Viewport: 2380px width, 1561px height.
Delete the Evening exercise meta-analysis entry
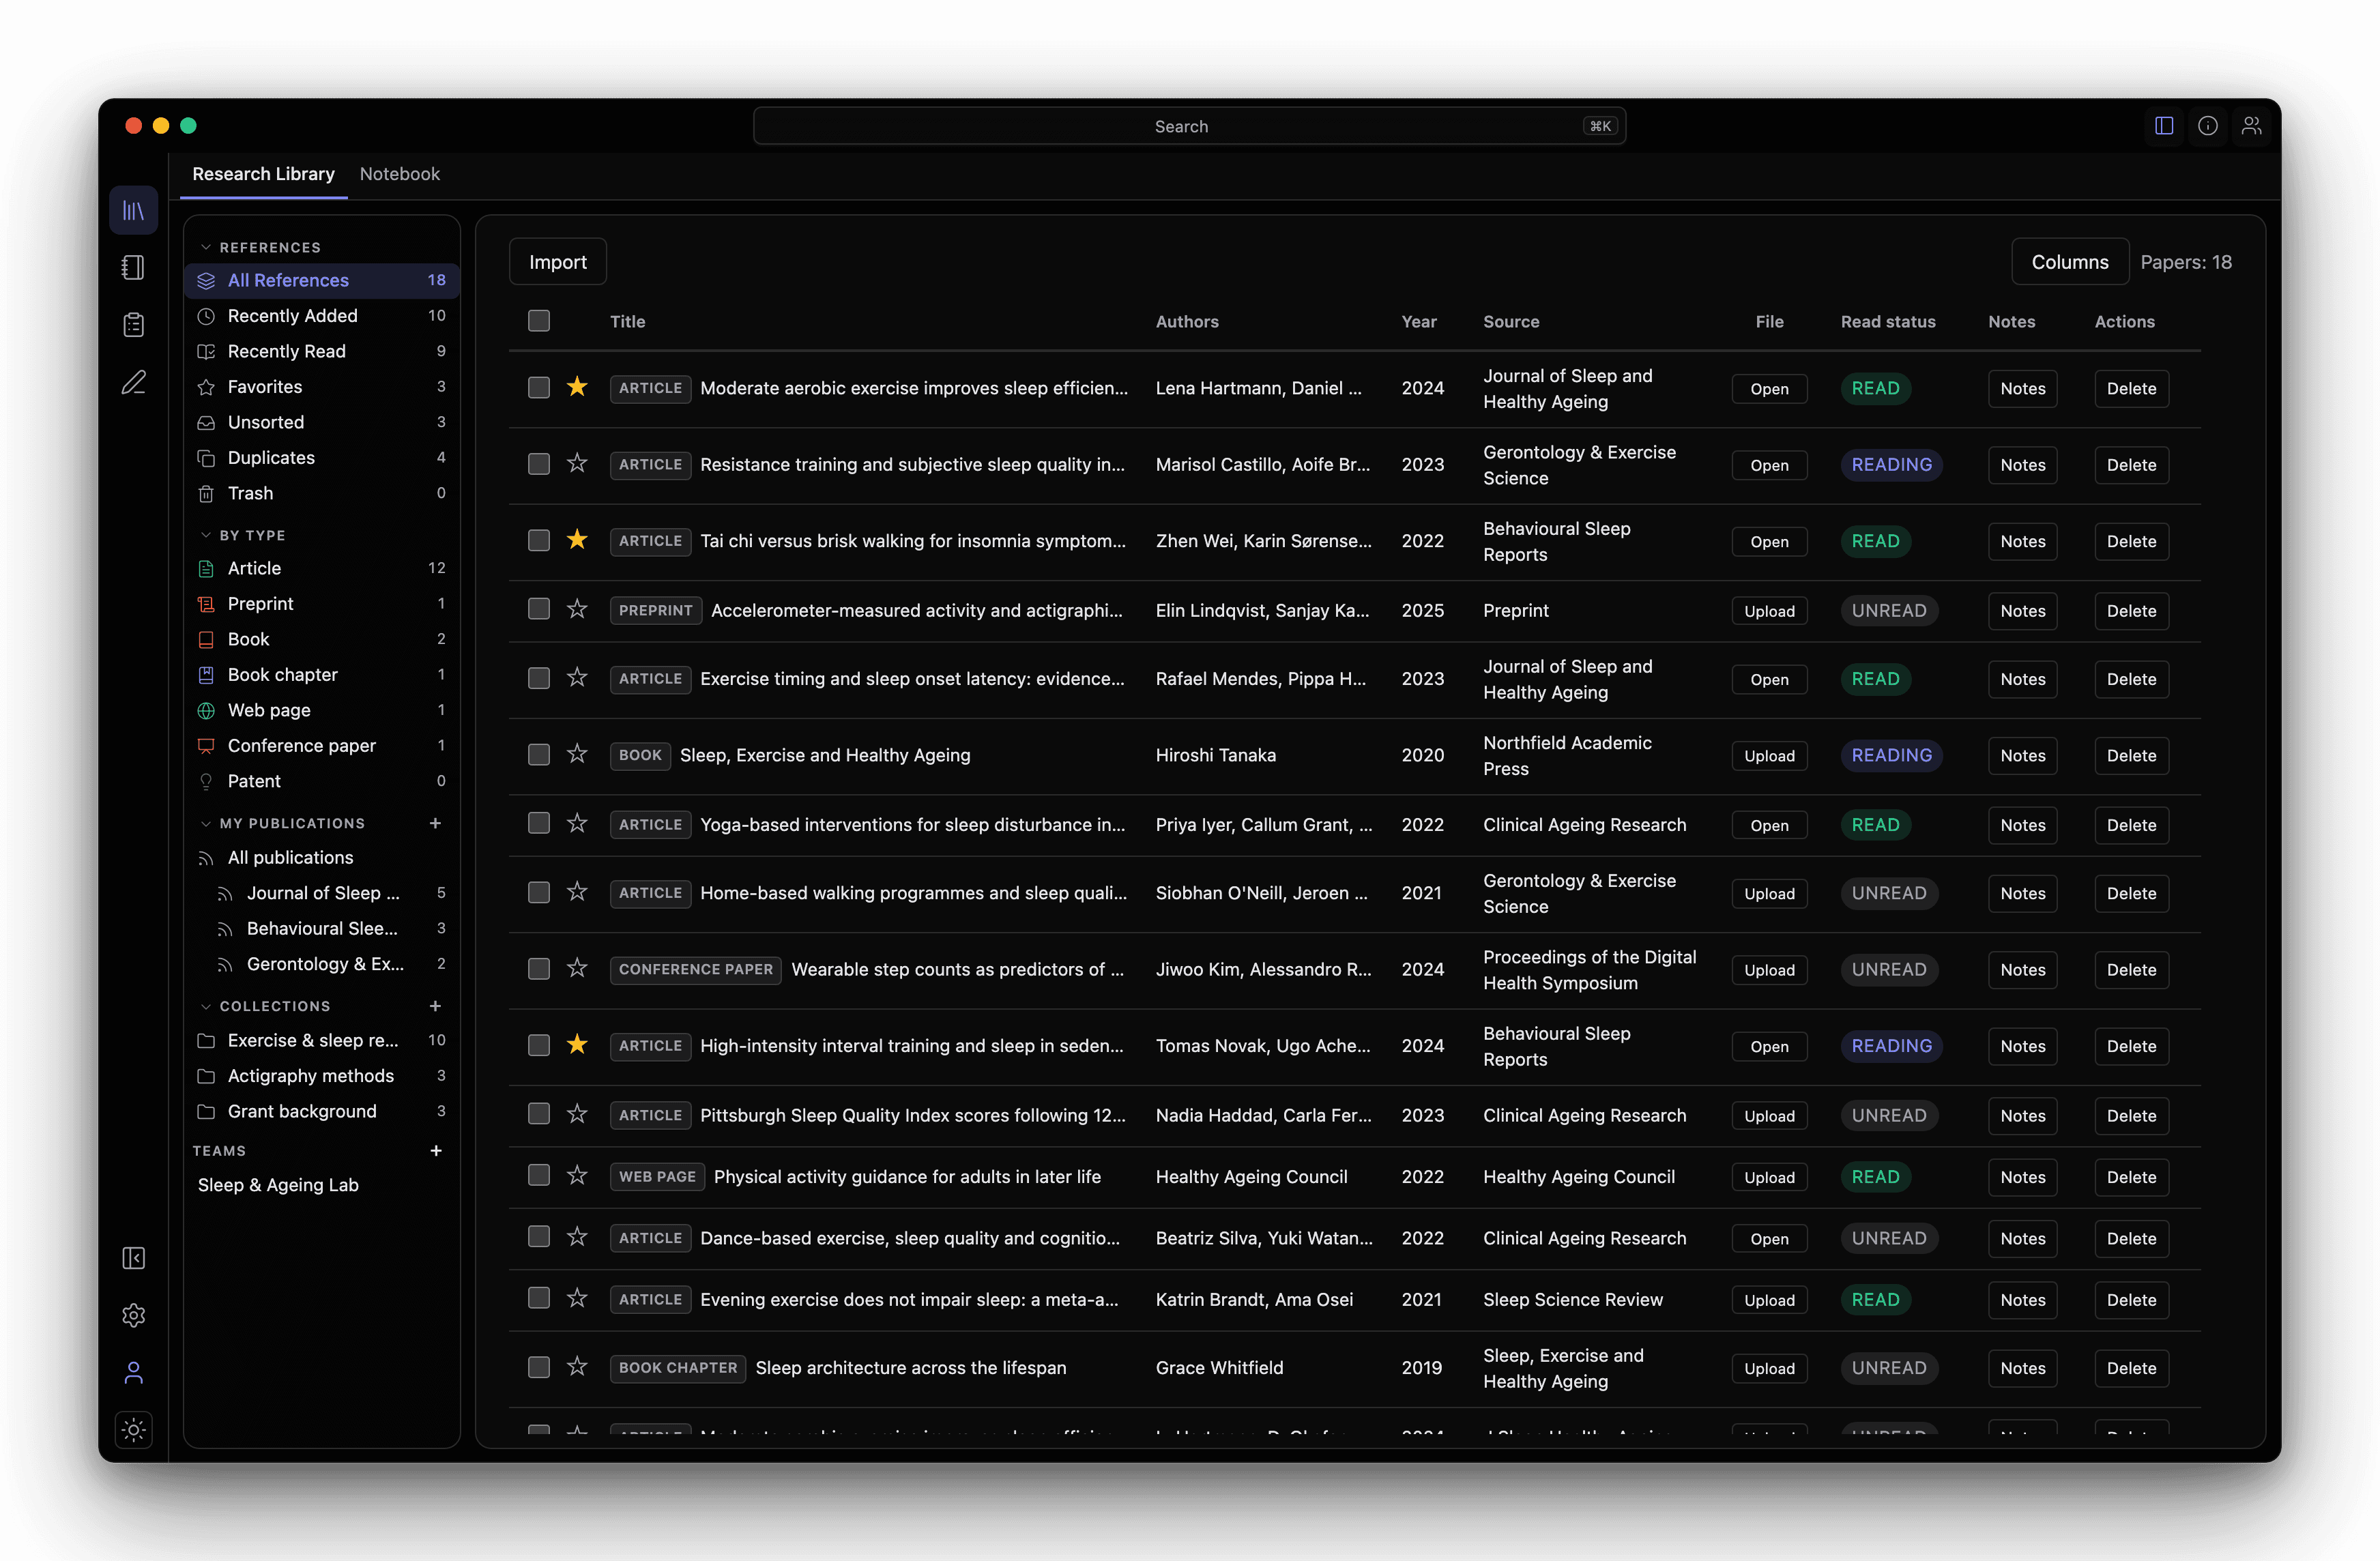(2131, 1300)
